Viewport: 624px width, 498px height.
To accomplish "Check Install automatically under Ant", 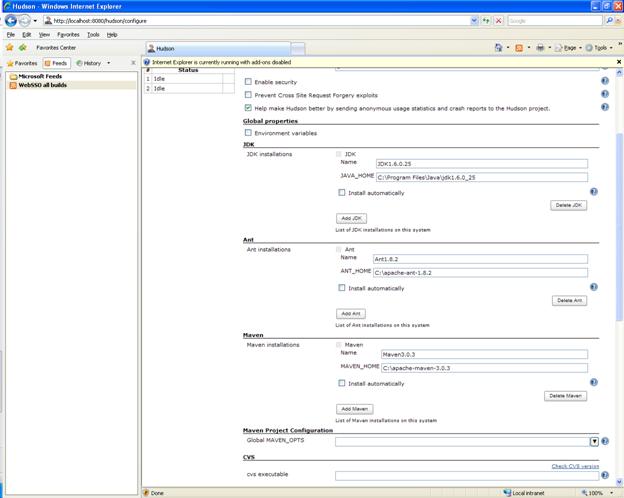I will tap(341, 288).
